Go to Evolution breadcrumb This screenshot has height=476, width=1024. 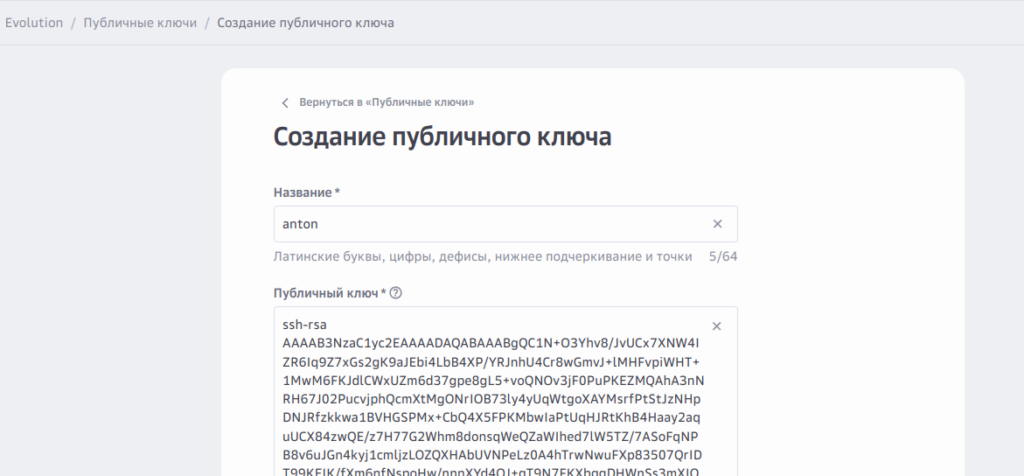tap(34, 22)
